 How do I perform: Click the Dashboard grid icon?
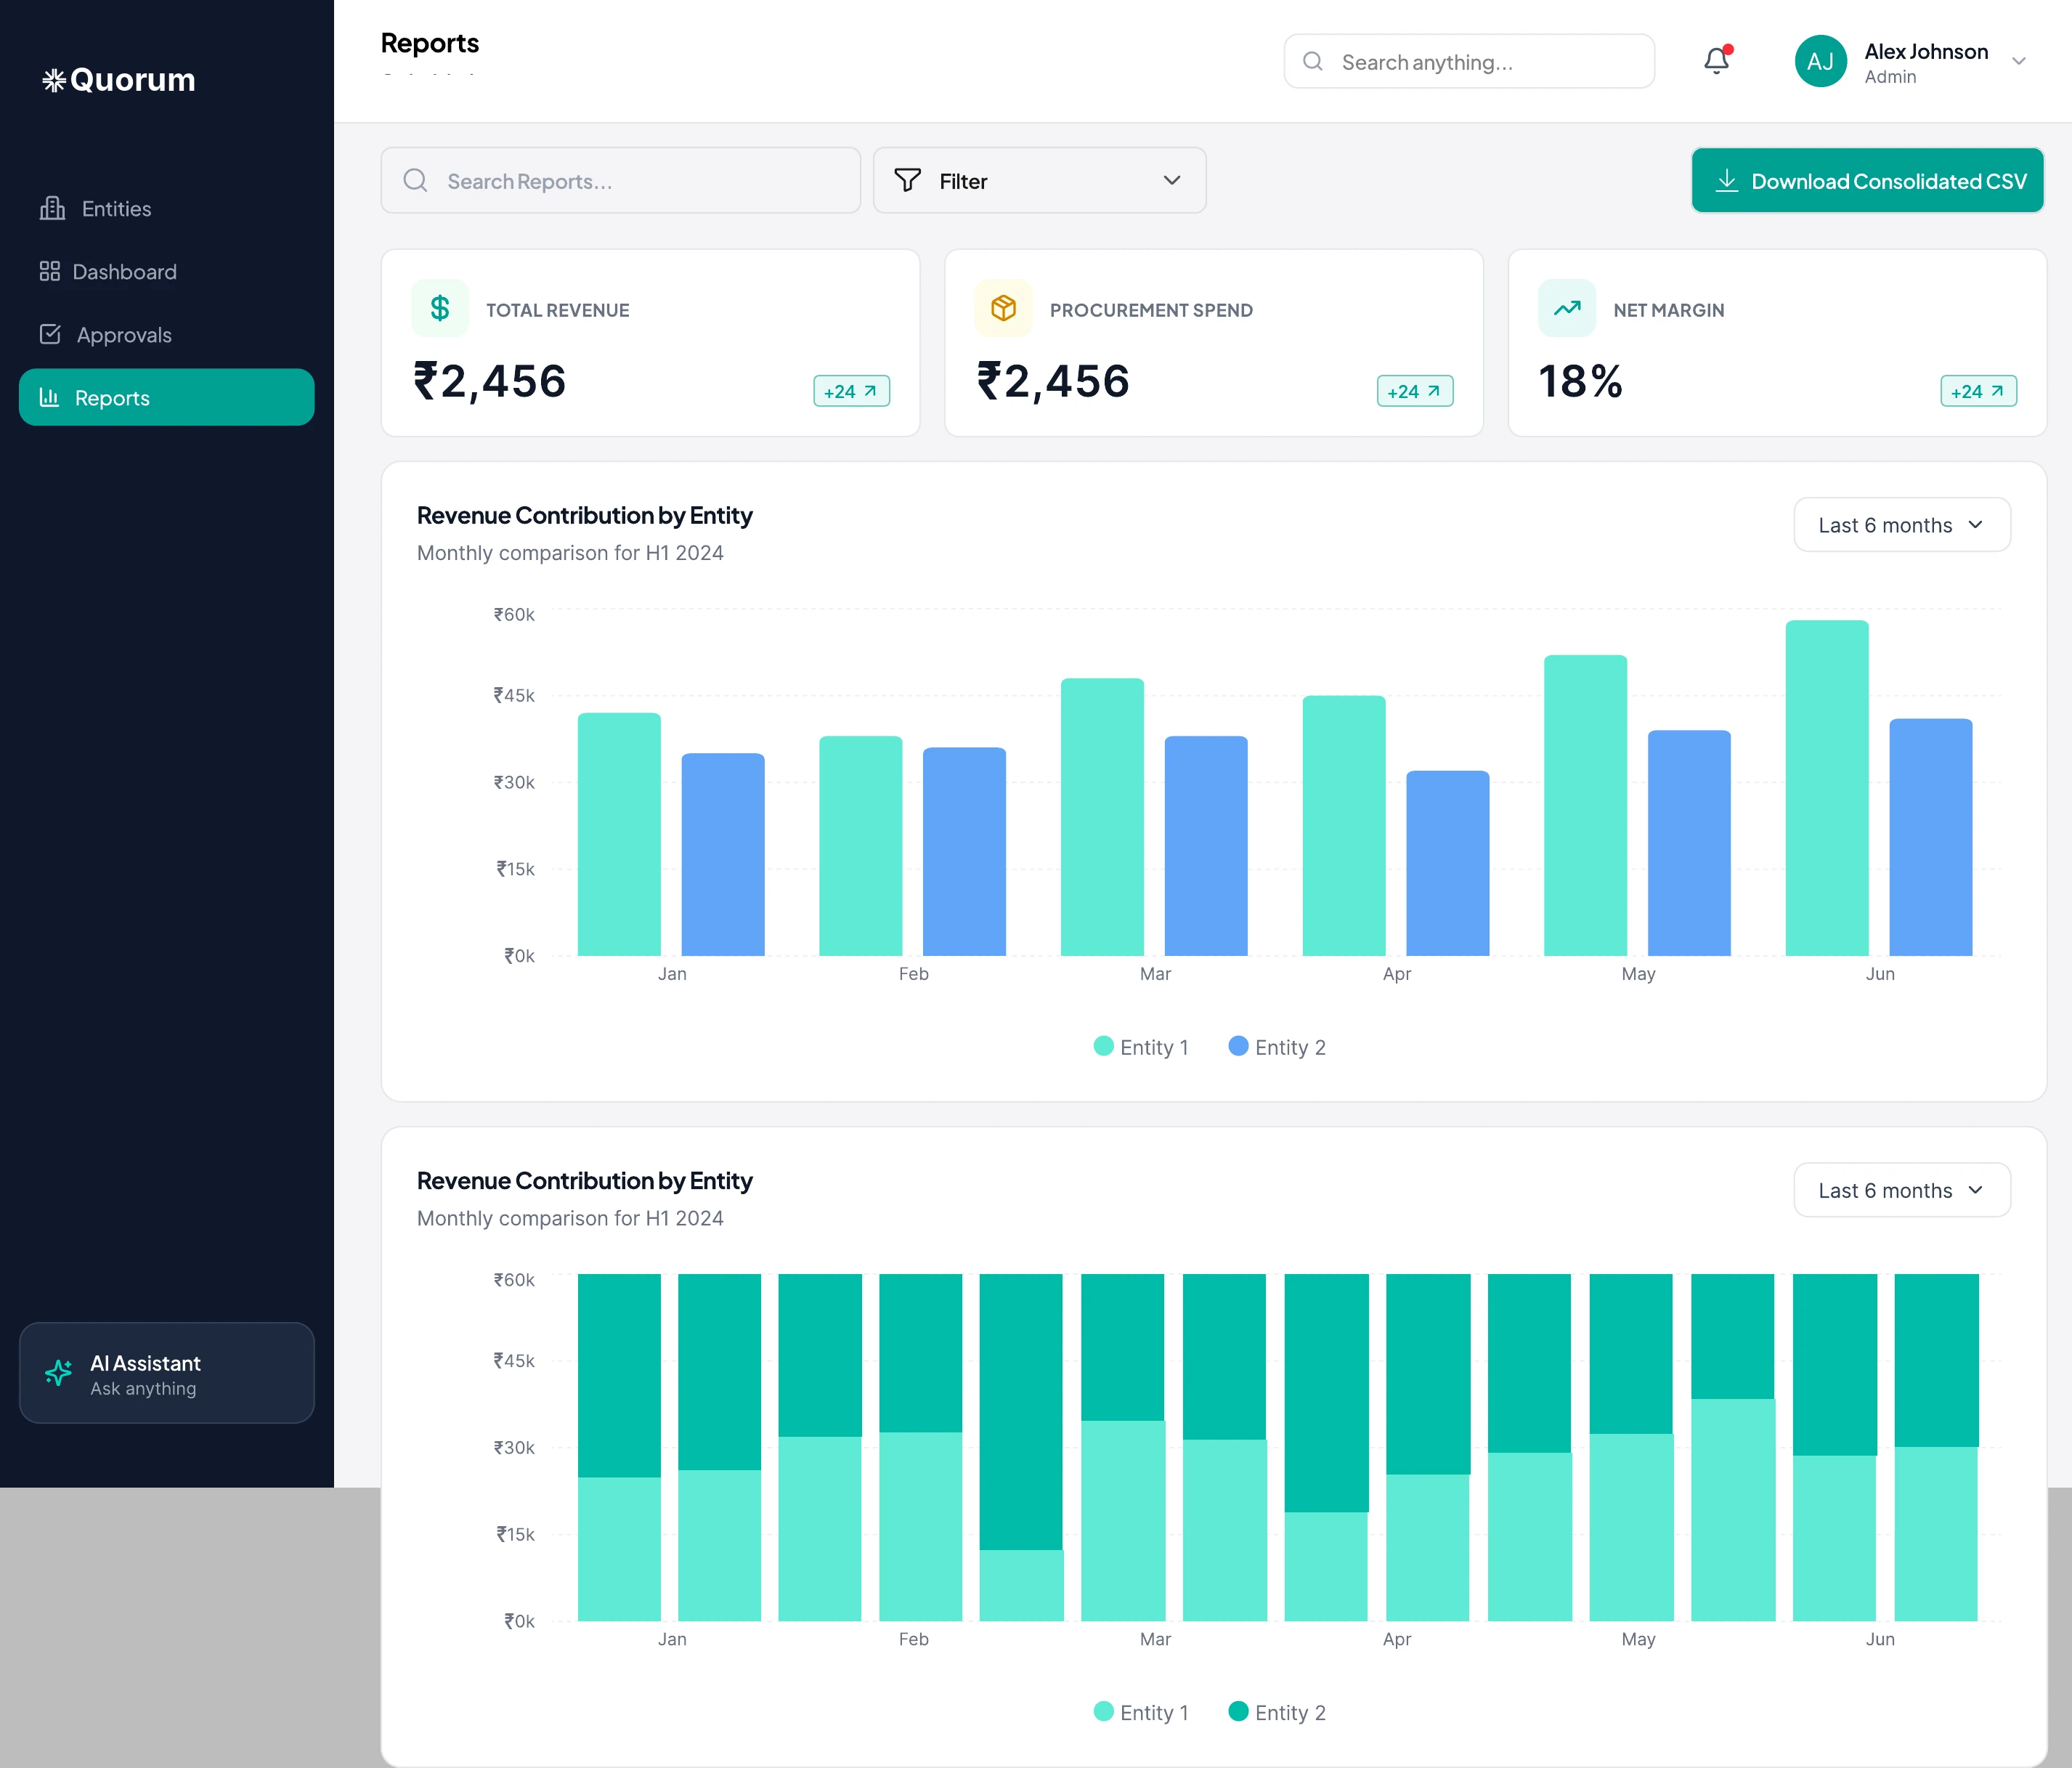[x=50, y=271]
